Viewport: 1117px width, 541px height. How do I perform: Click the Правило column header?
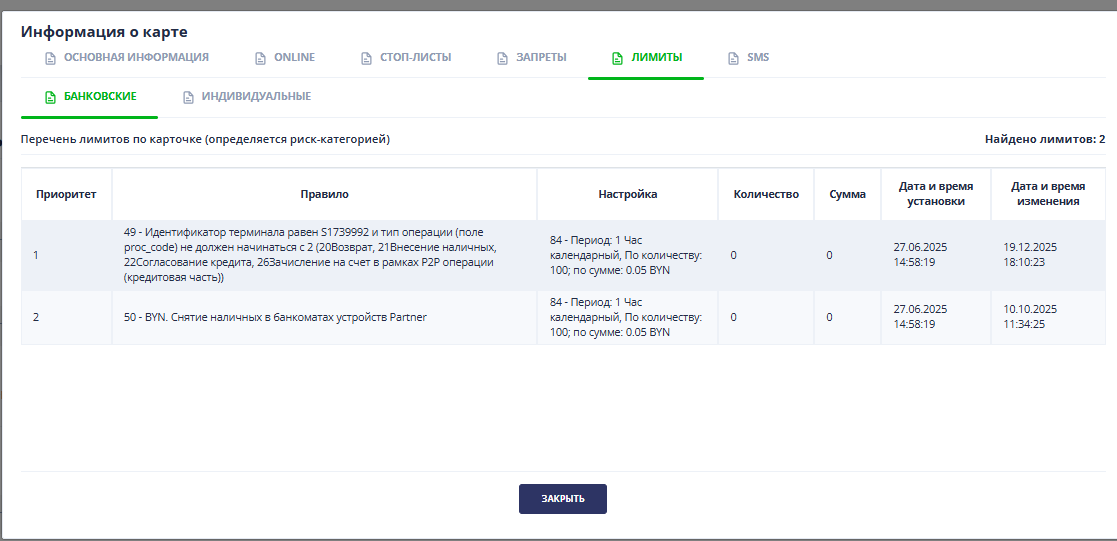[x=324, y=194]
